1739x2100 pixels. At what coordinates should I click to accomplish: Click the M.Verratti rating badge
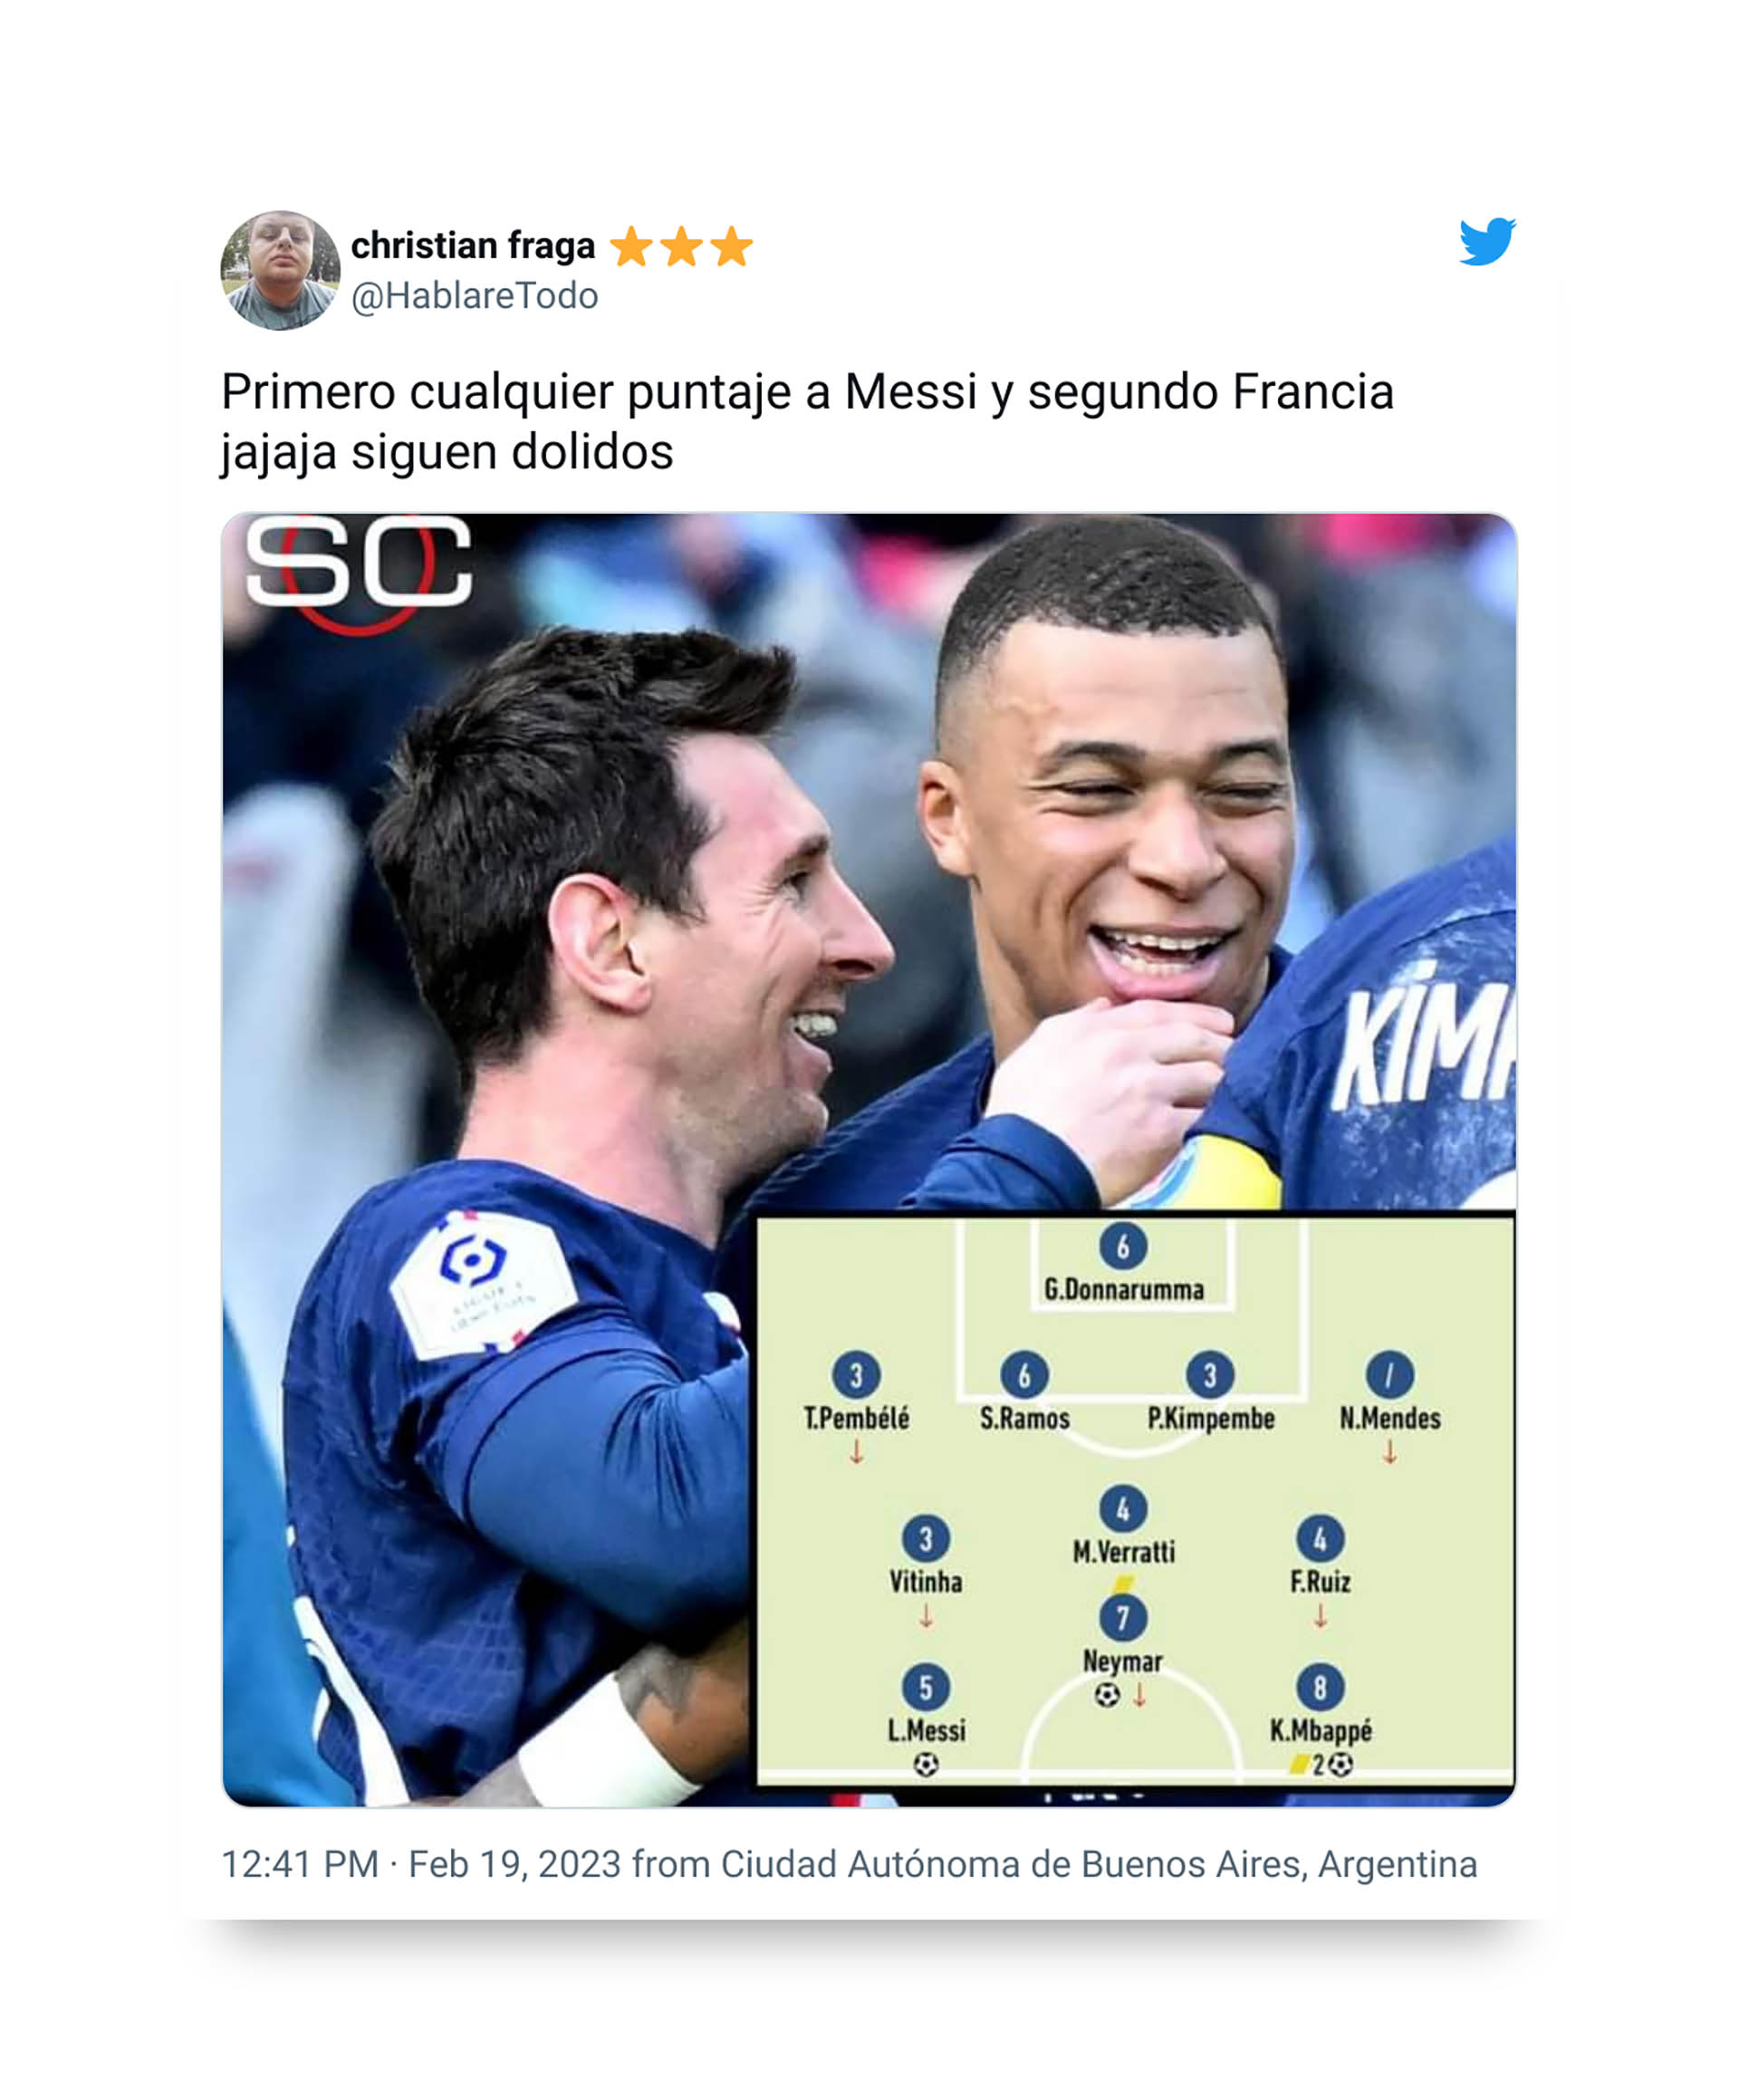(1123, 1510)
